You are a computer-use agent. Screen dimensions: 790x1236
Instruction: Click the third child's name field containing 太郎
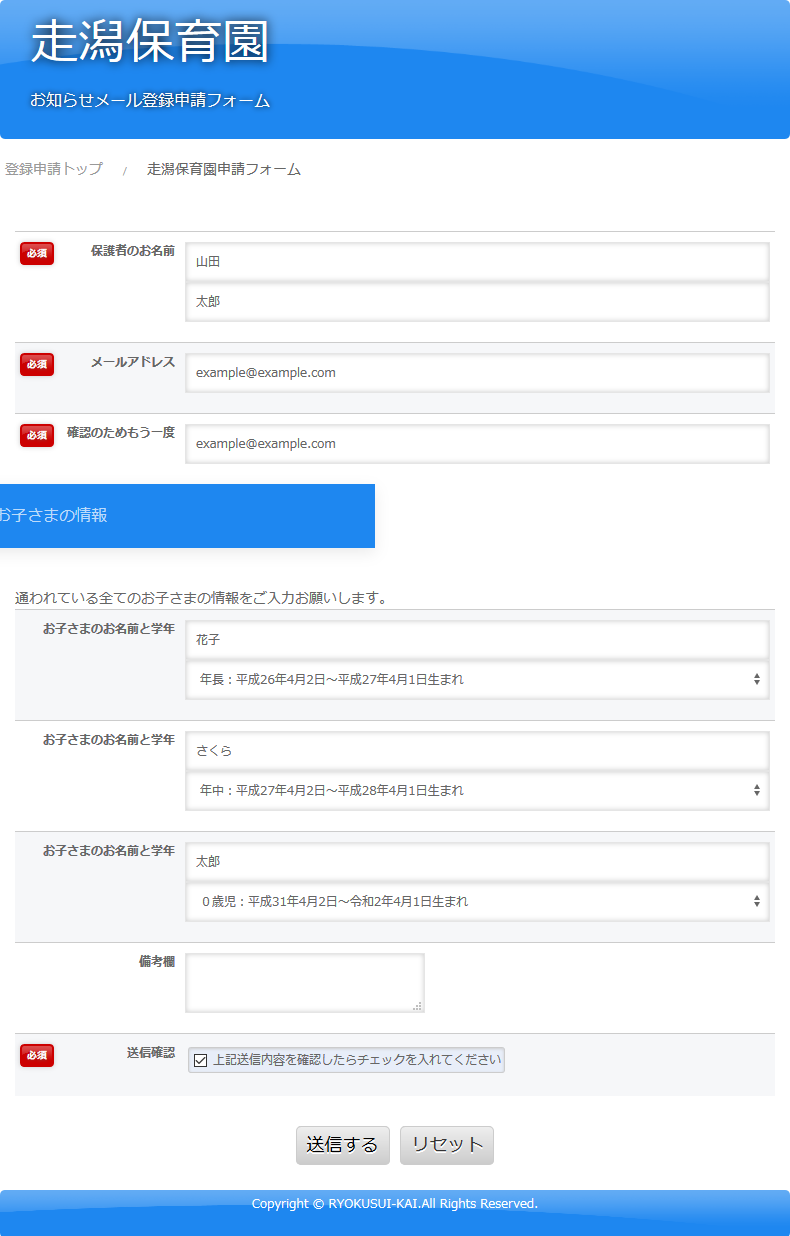[x=477, y=862]
